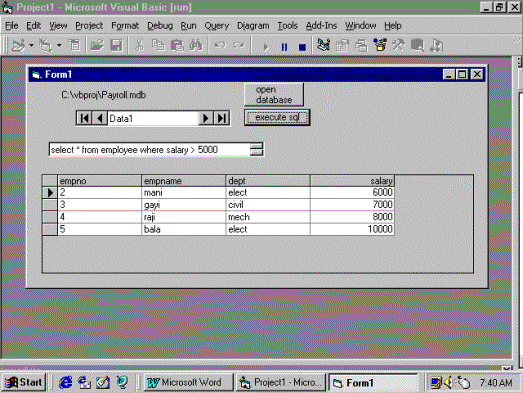Click the Form1 taskbar button
The width and height of the screenshot is (523, 393).
[x=373, y=382]
